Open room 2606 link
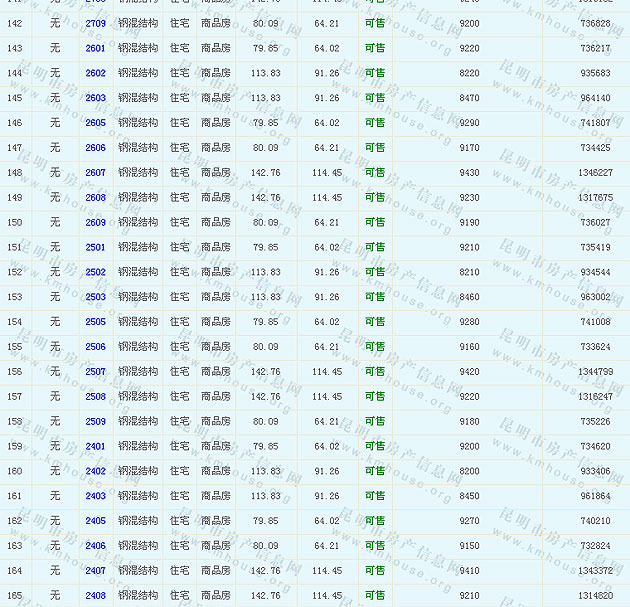This screenshot has height=607, width=630. click(x=95, y=148)
